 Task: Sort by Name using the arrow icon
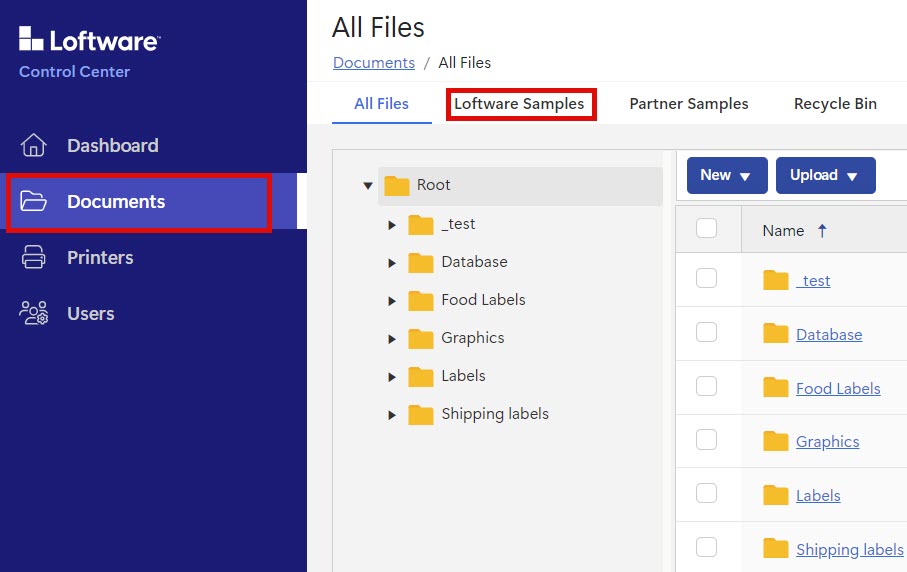point(822,230)
